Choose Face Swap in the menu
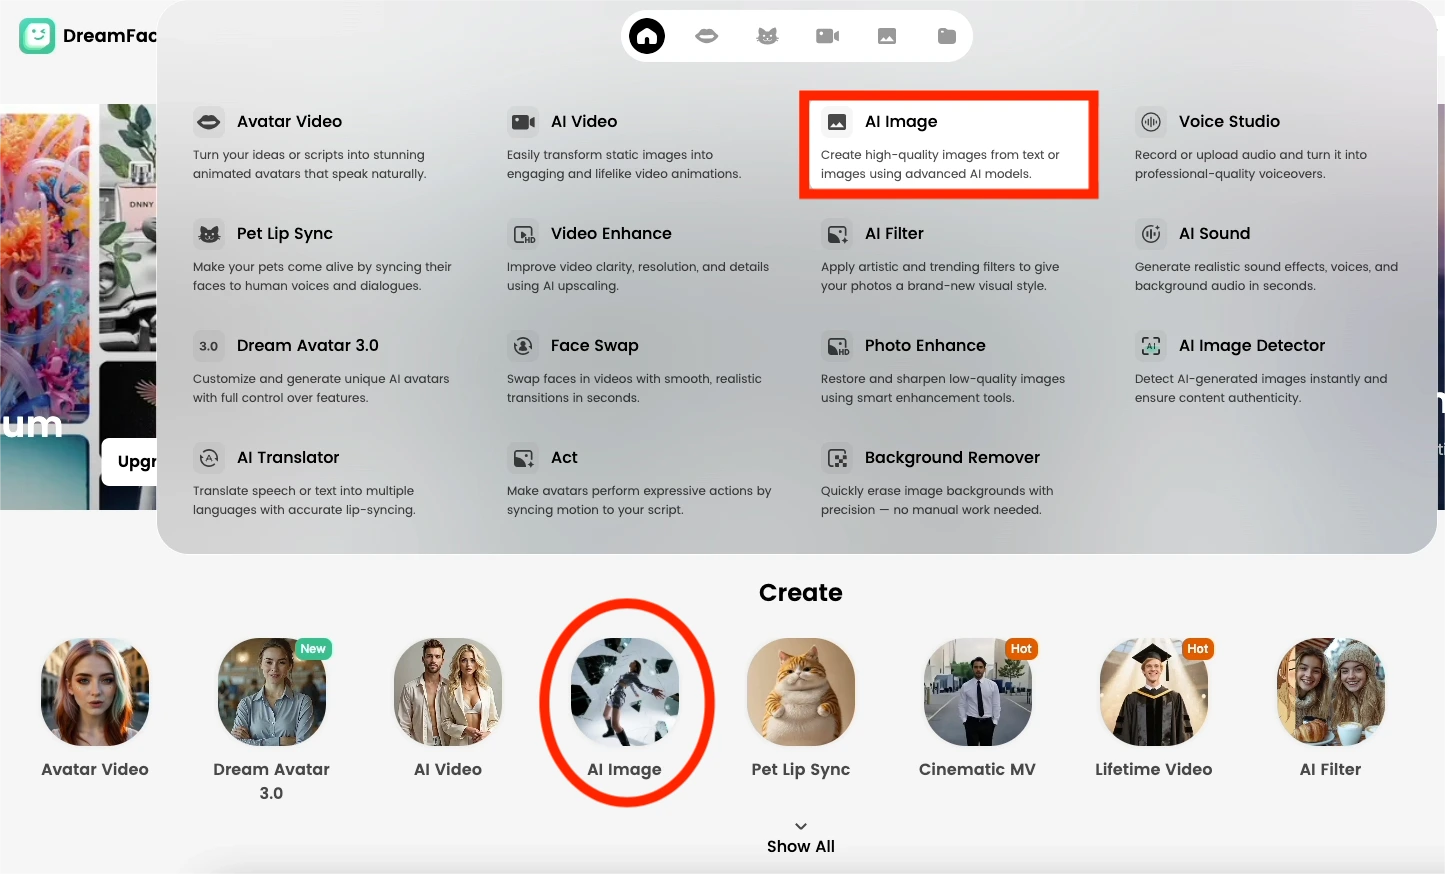The image size is (1445, 874). (x=594, y=346)
